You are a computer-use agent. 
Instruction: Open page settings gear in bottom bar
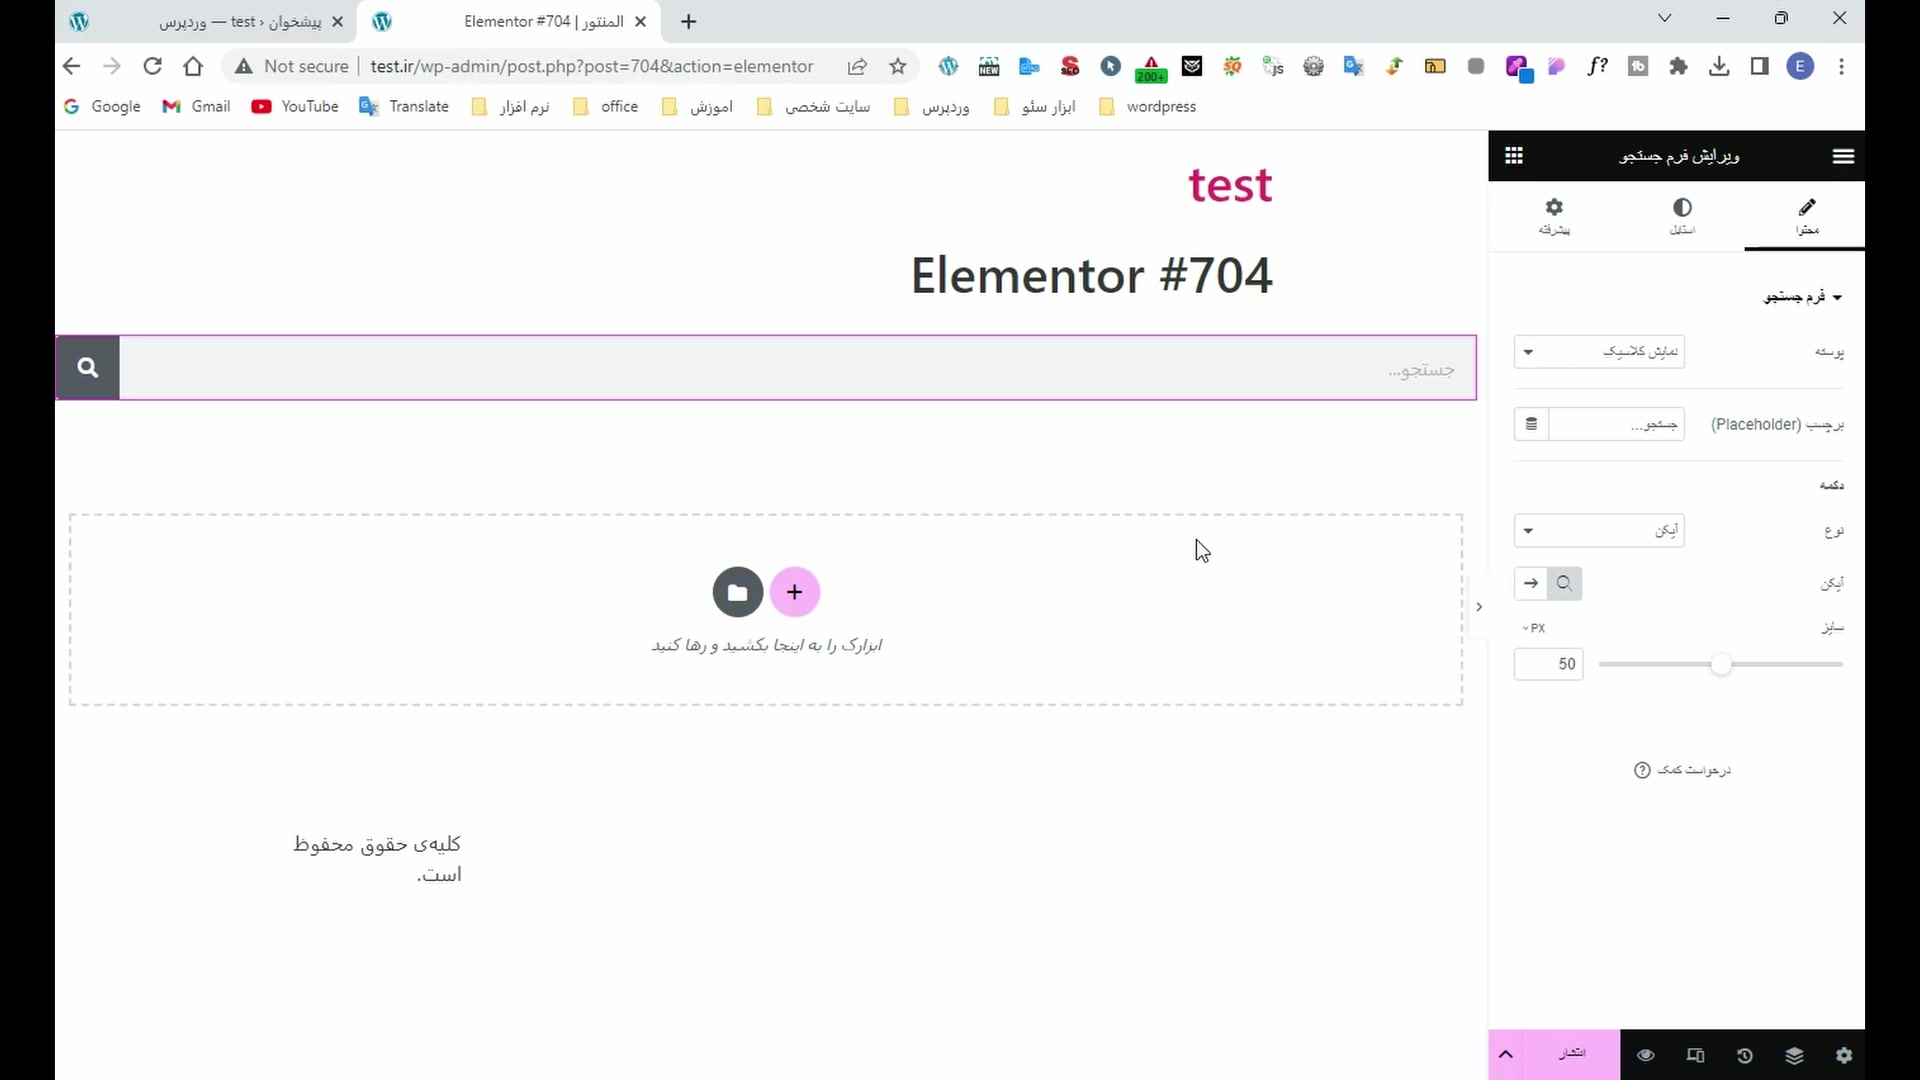tap(1844, 1055)
